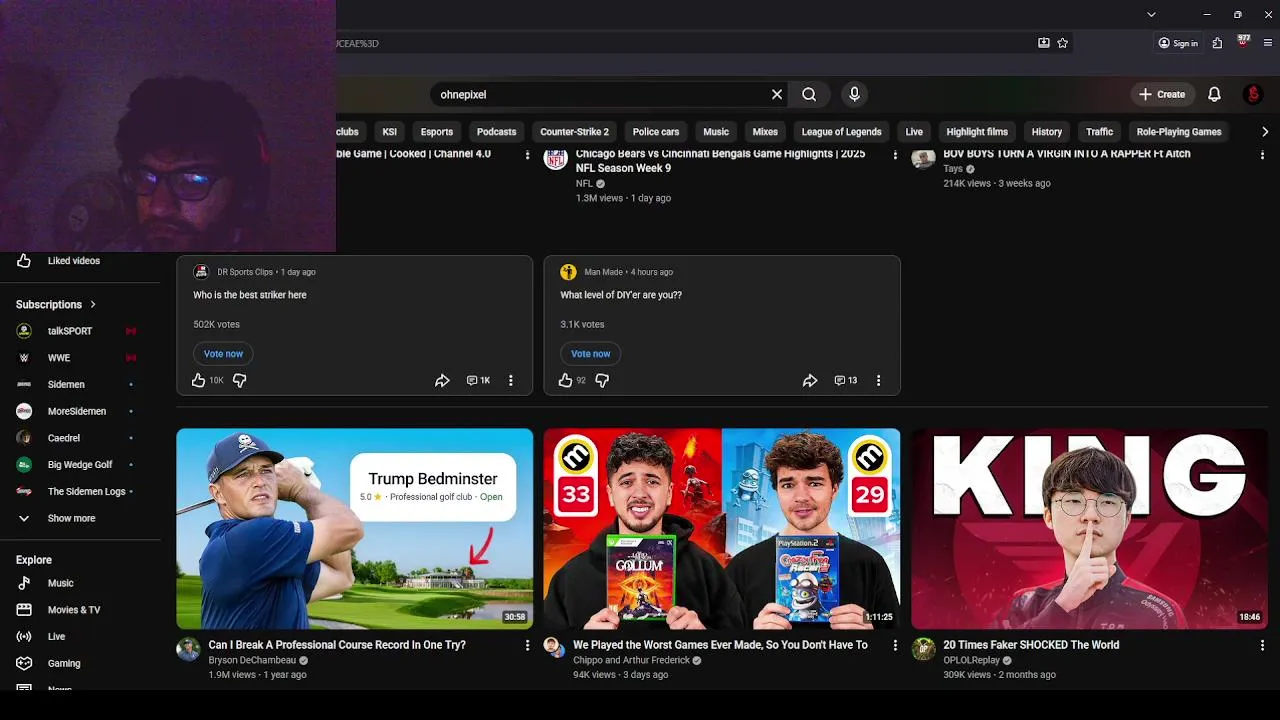
Task: Select the League of Legends chip
Action: coord(841,132)
